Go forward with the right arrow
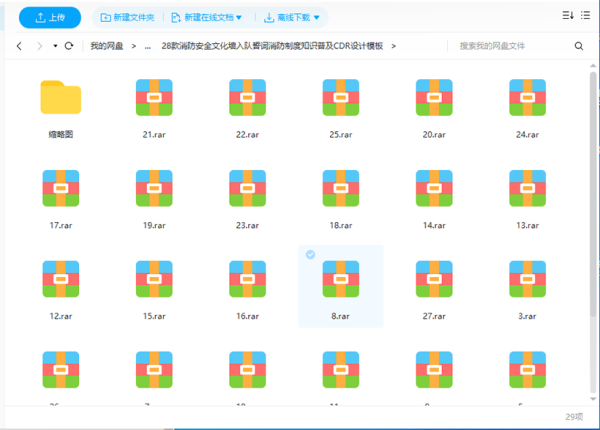The width and height of the screenshot is (600, 430). [39, 46]
